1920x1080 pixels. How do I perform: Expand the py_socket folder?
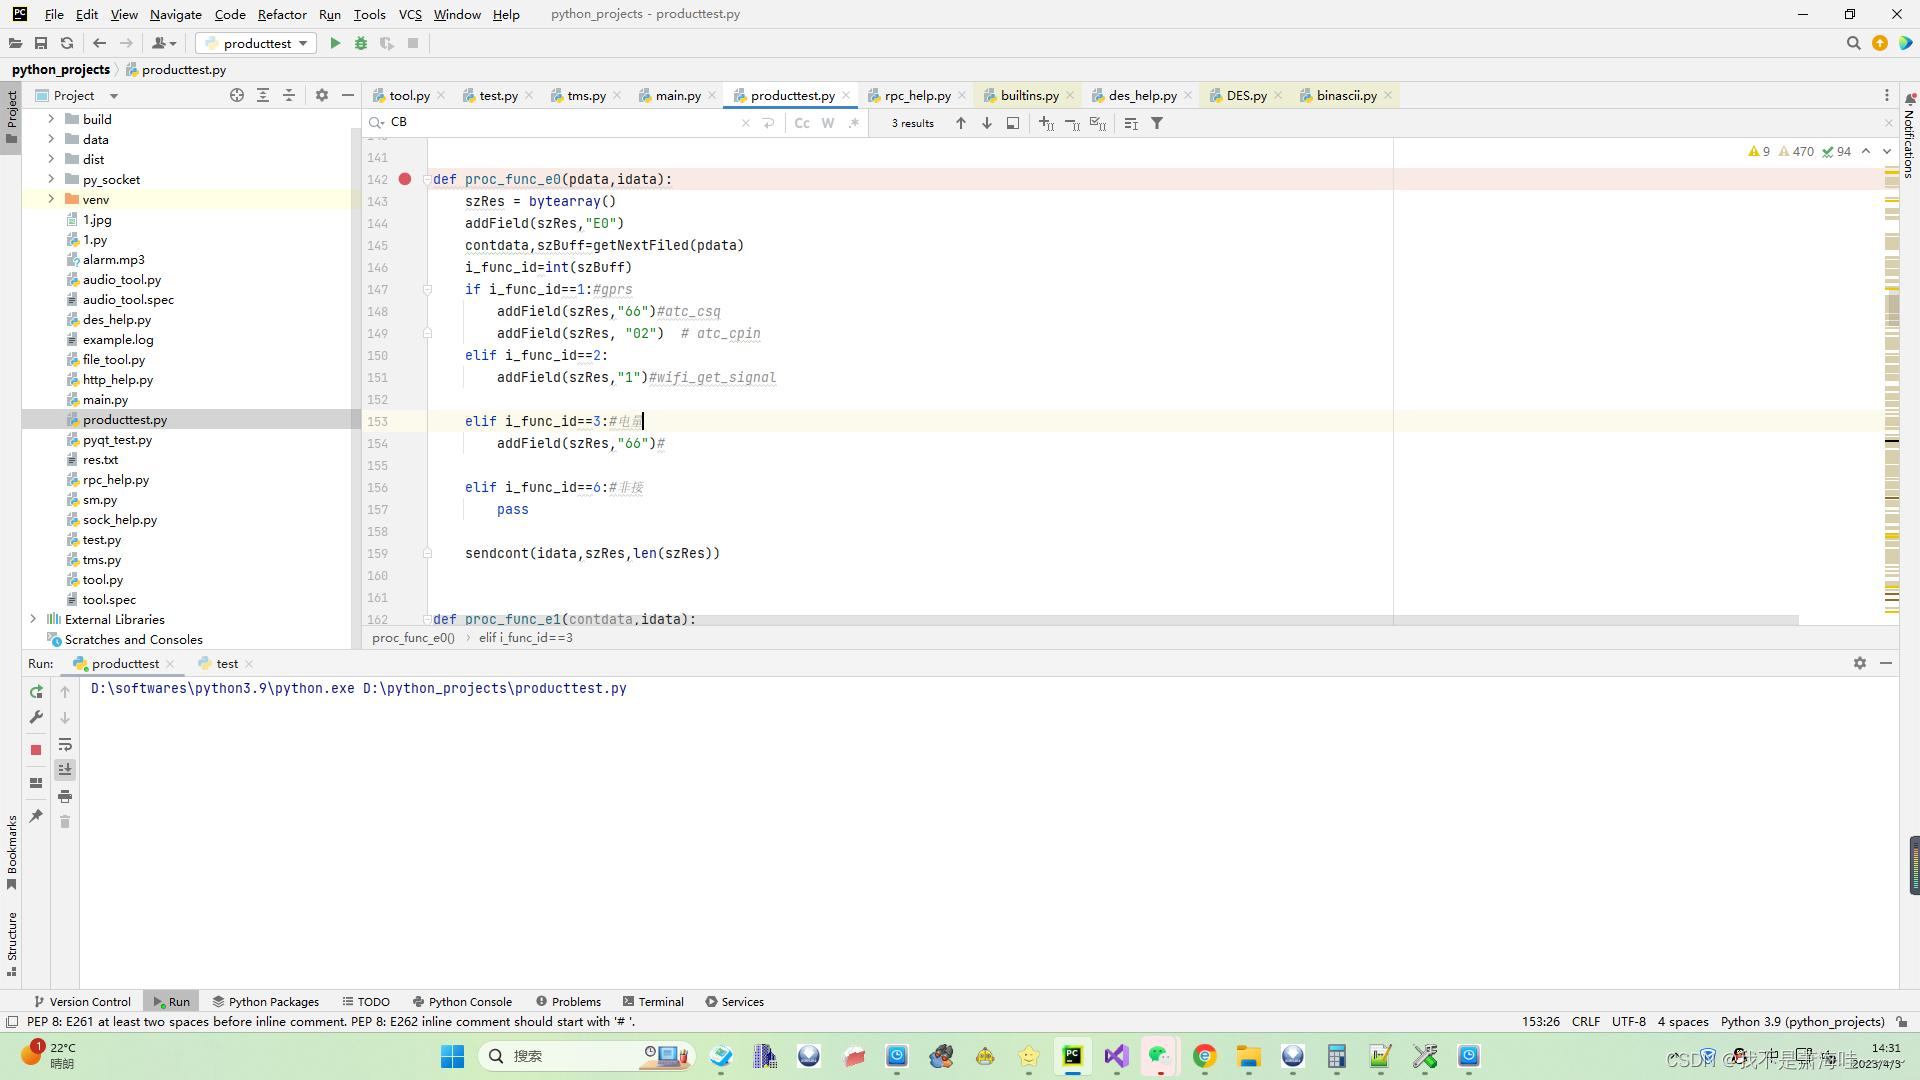pos(51,179)
